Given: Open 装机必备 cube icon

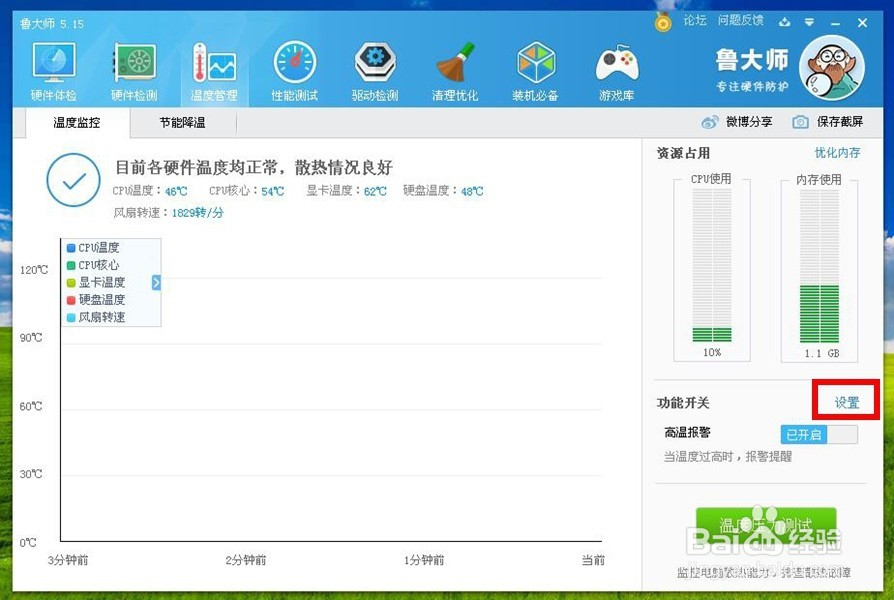Looking at the screenshot, I should pyautogui.click(x=535, y=62).
